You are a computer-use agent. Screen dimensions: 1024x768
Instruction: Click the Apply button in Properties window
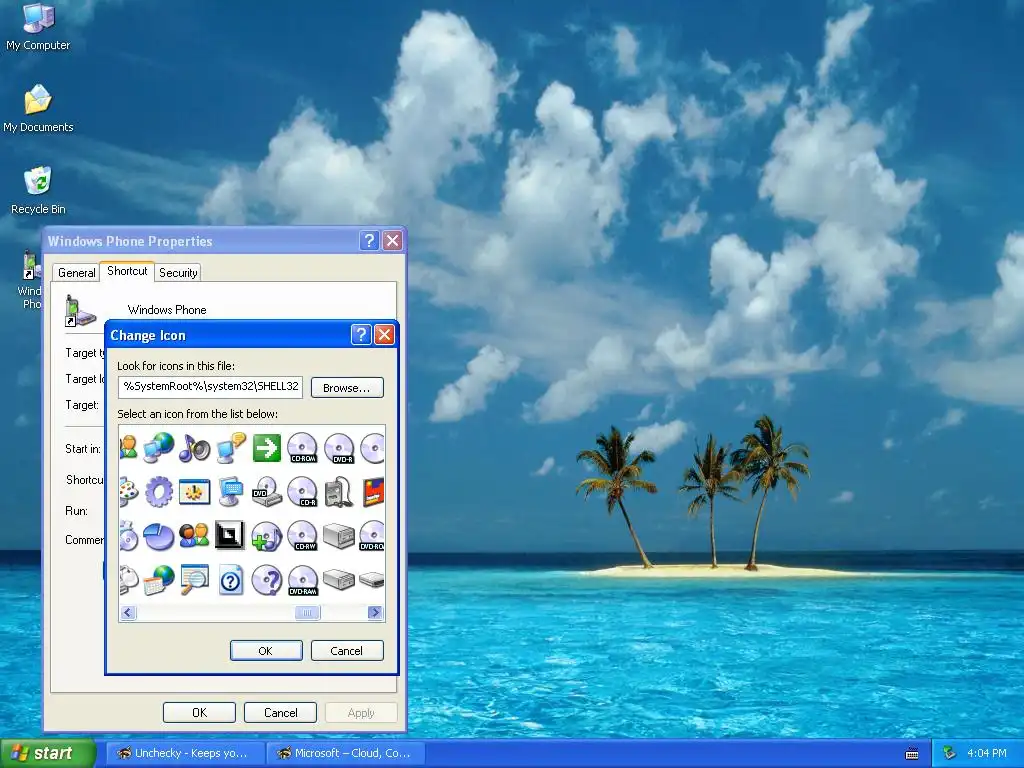[x=361, y=712]
